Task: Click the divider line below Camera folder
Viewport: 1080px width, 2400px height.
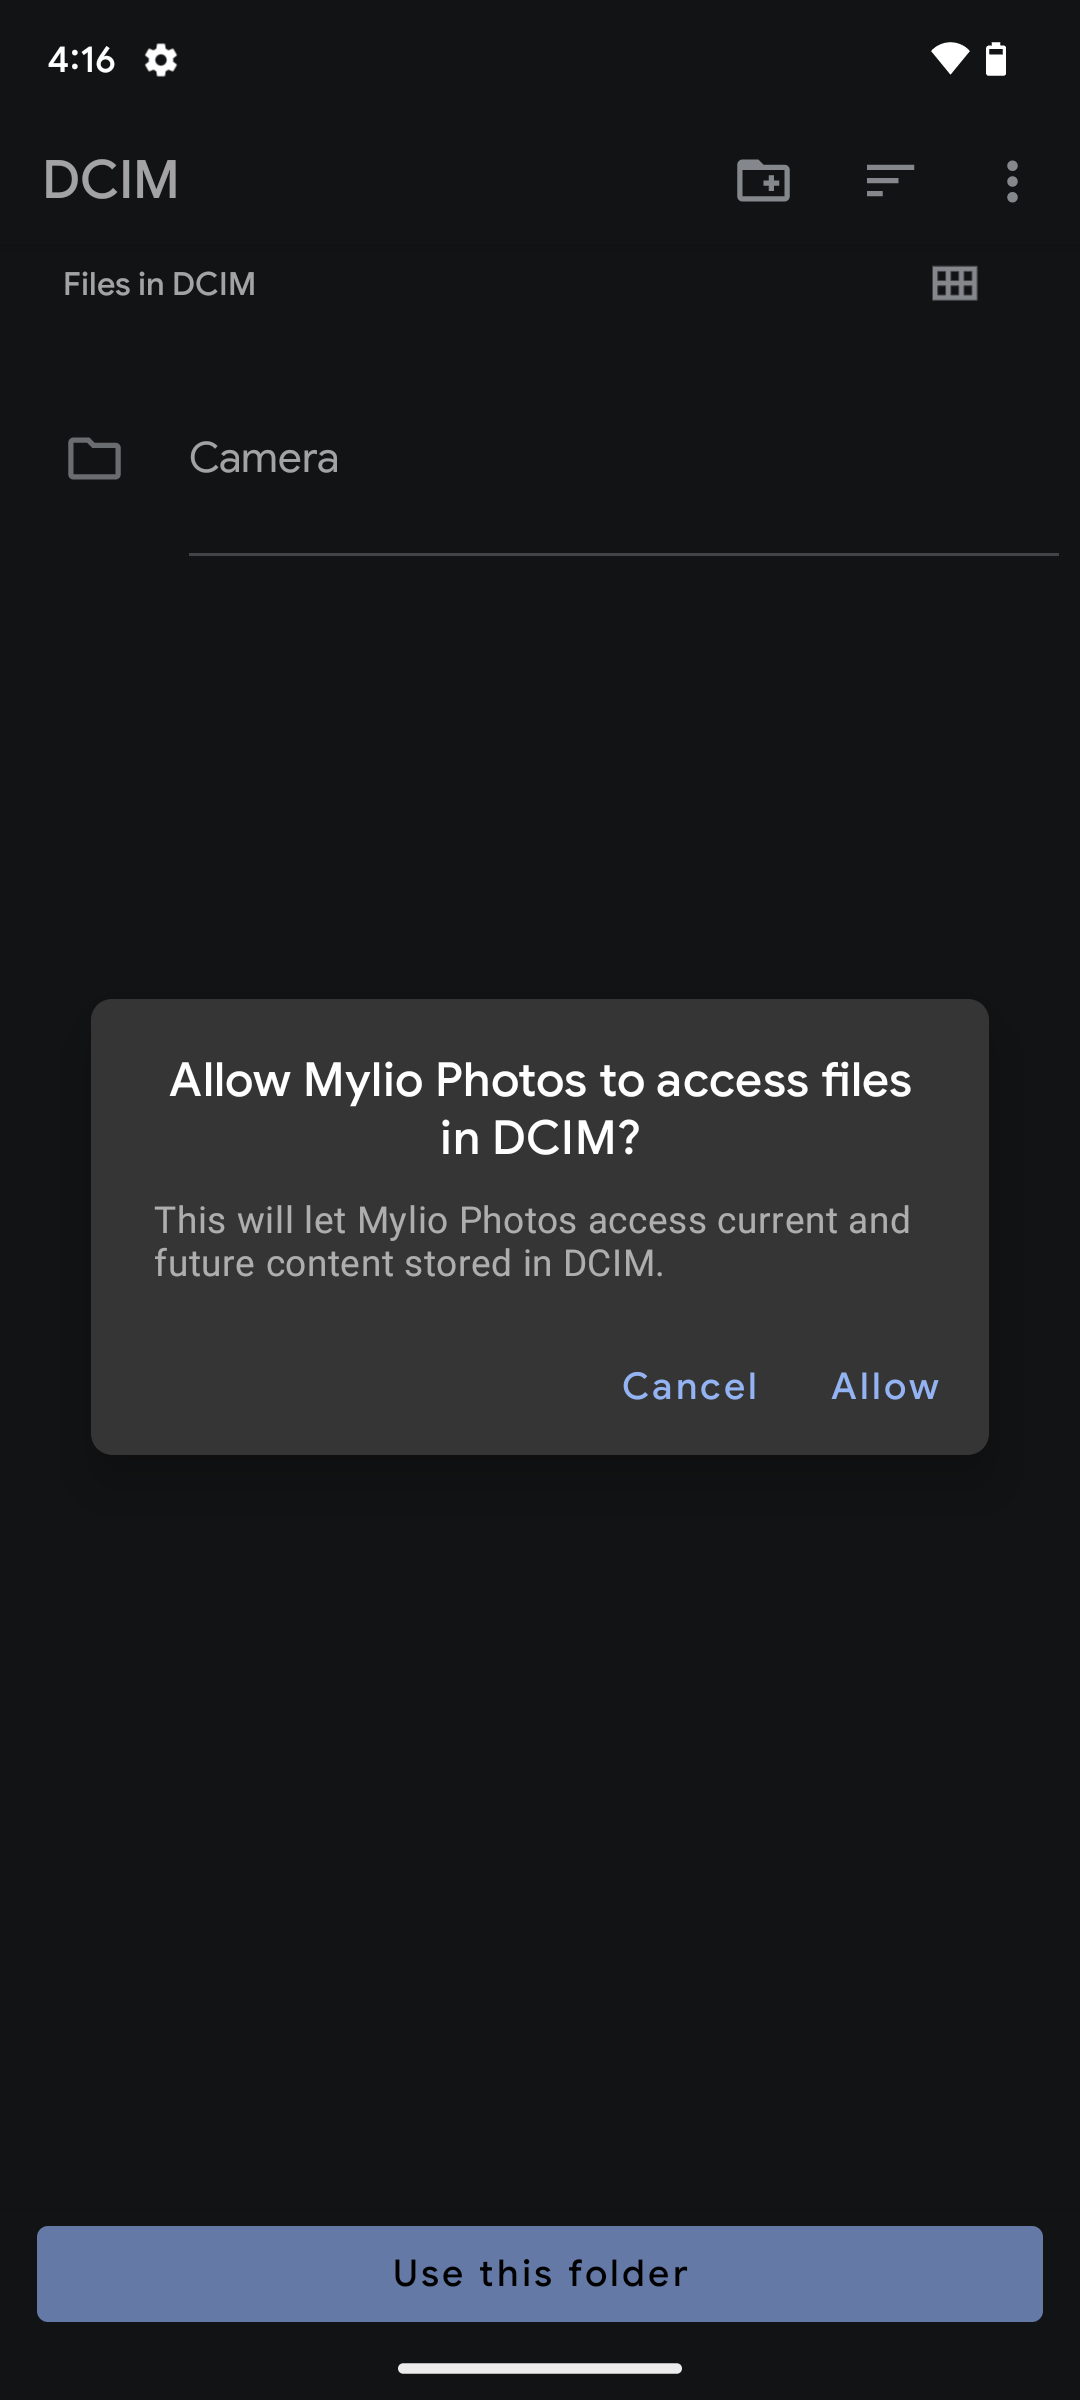Action: 623,554
